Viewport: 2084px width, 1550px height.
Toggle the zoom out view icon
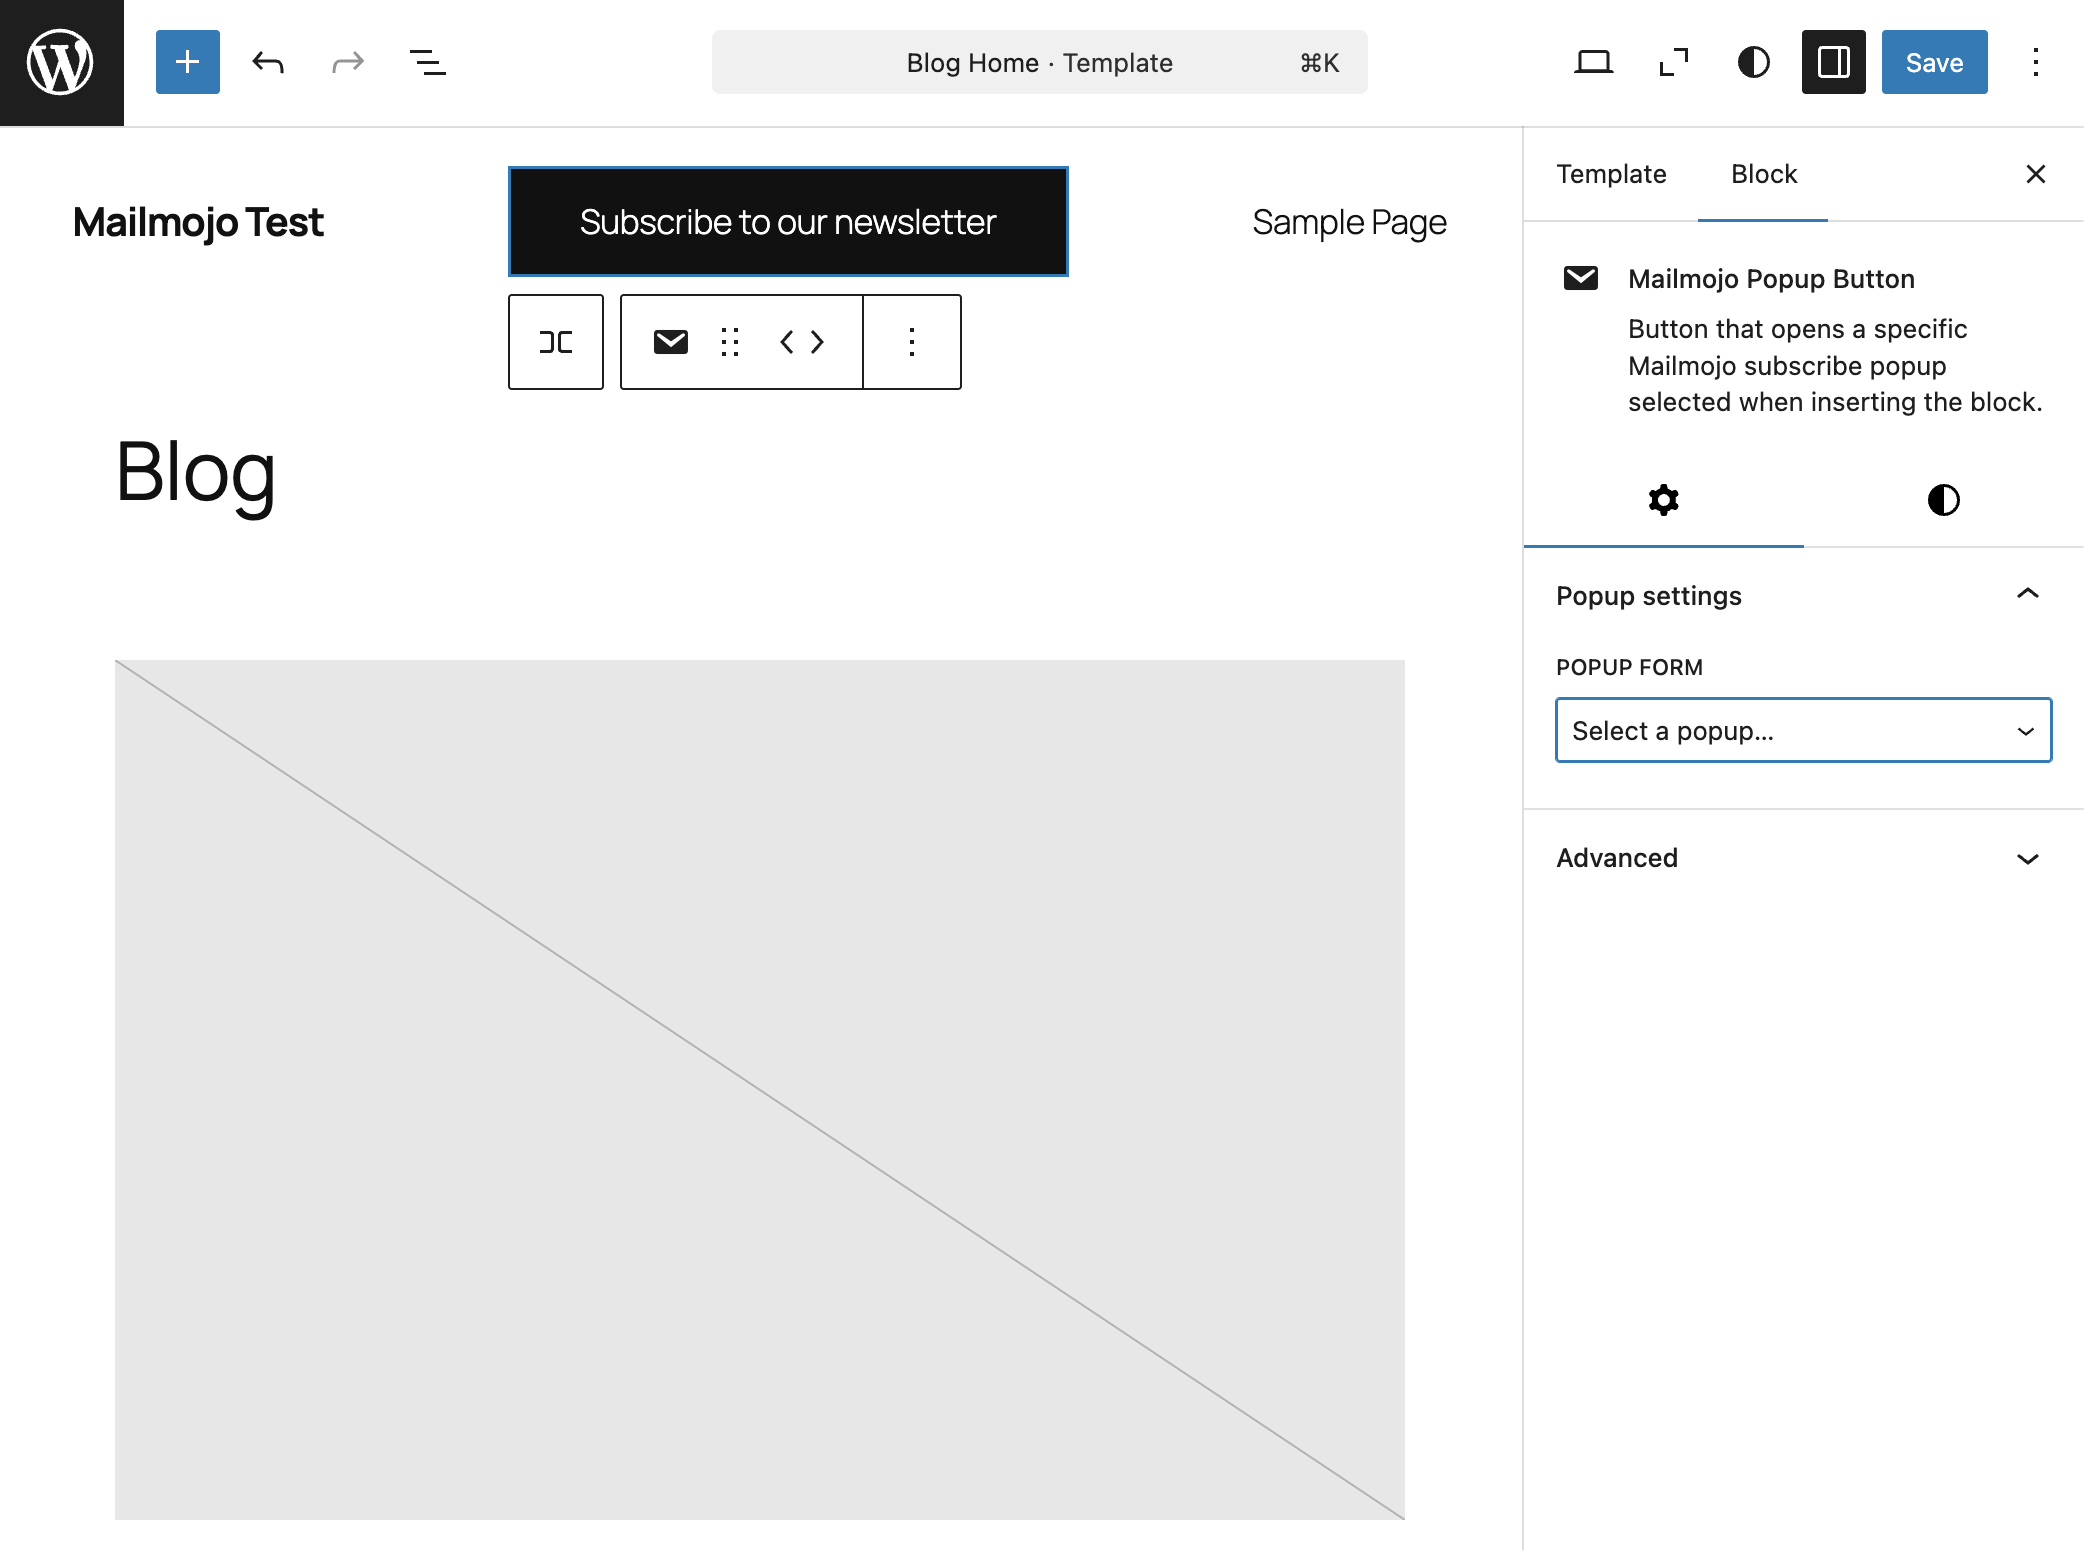pyautogui.click(x=1674, y=62)
